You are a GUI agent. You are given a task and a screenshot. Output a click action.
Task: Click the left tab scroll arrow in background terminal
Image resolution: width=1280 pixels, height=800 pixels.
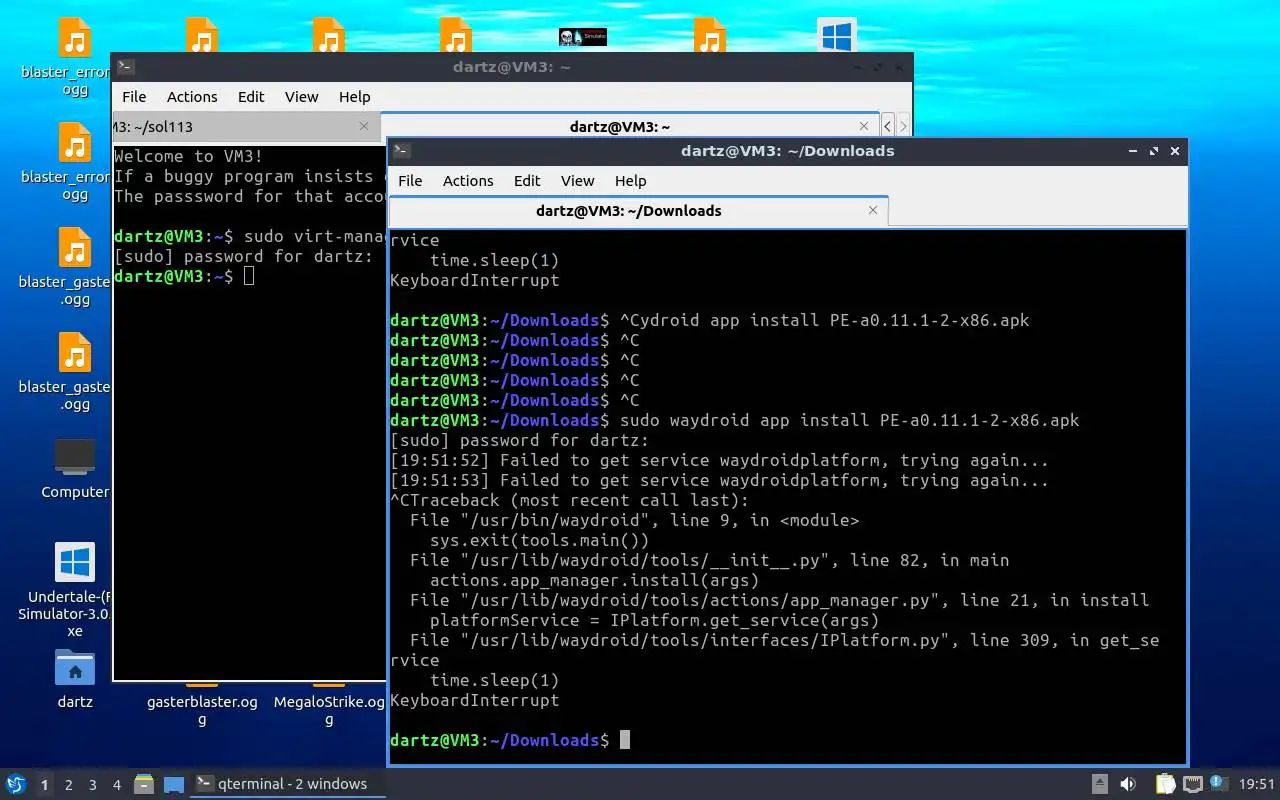click(888, 126)
